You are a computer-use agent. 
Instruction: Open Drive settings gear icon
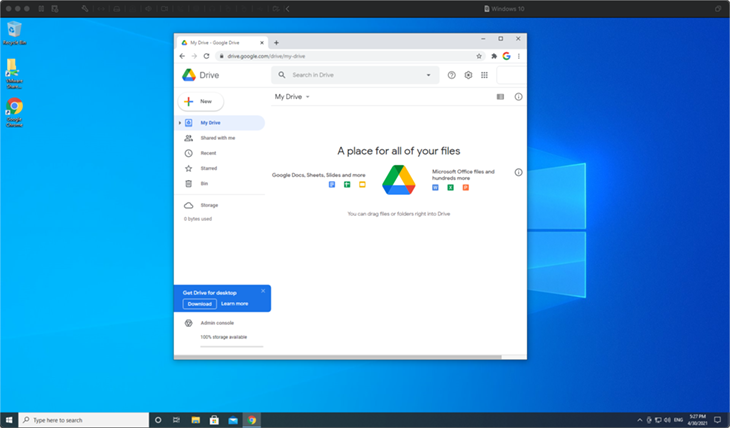(x=468, y=75)
